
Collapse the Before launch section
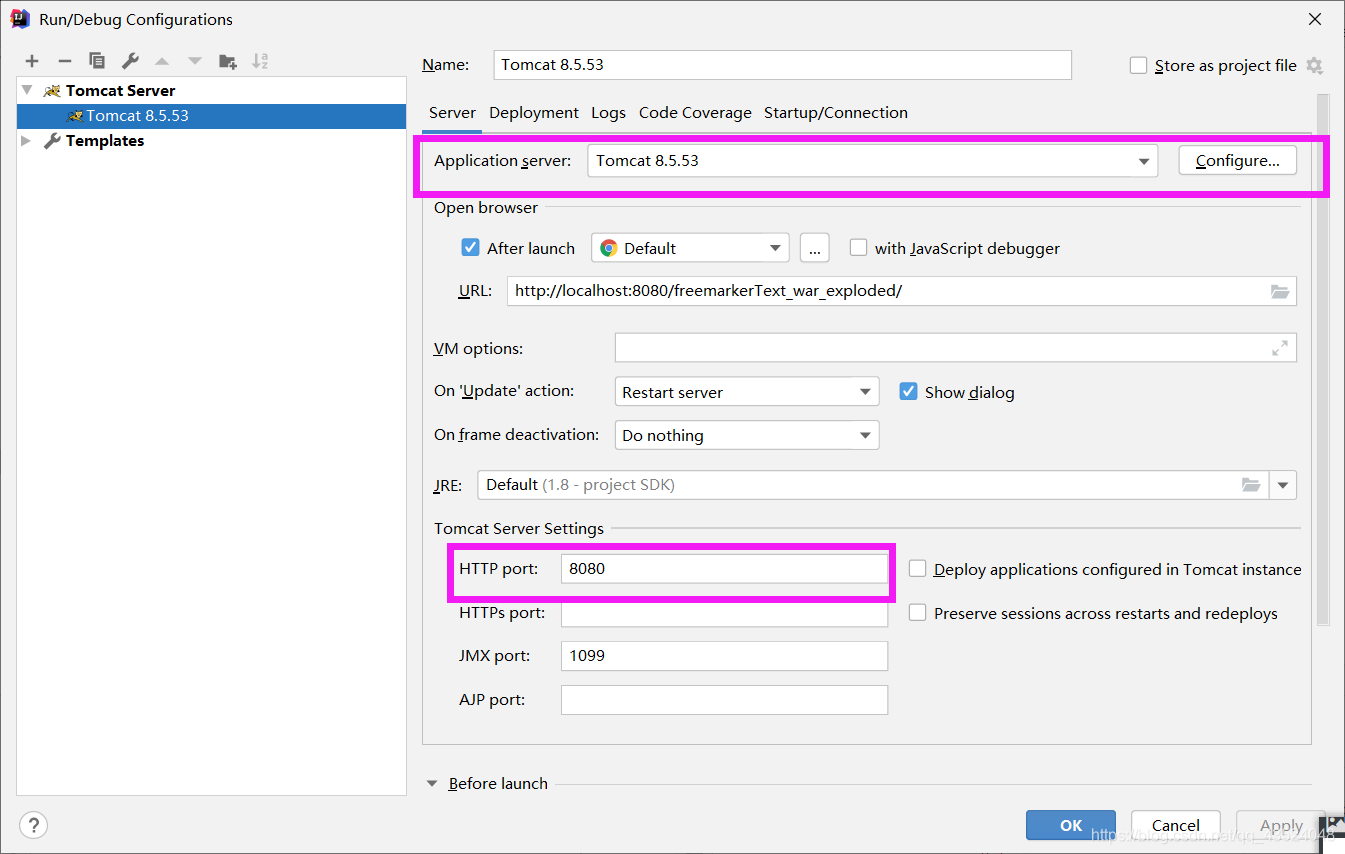tap(432, 784)
